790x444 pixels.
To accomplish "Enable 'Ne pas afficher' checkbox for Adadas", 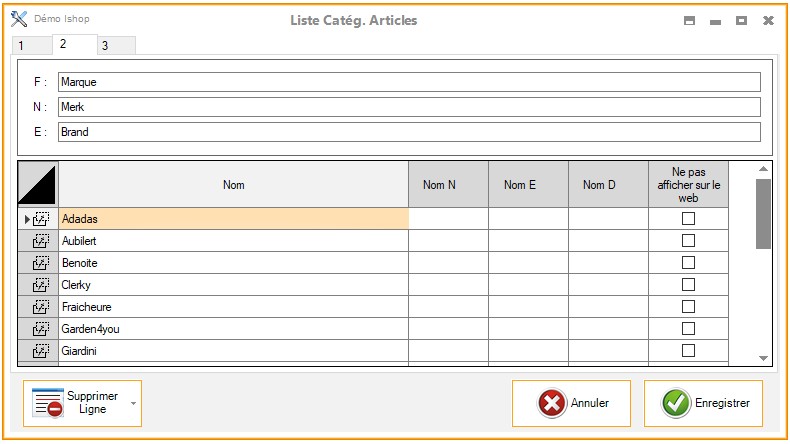I will [688, 219].
